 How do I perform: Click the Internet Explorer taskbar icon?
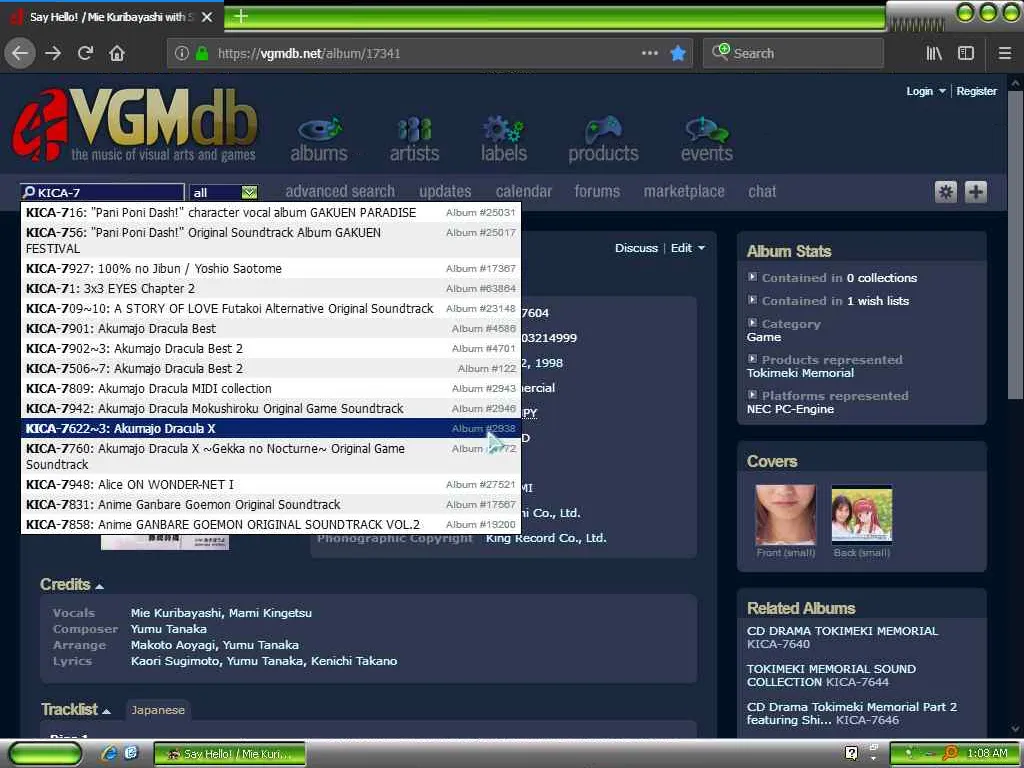tap(110, 753)
